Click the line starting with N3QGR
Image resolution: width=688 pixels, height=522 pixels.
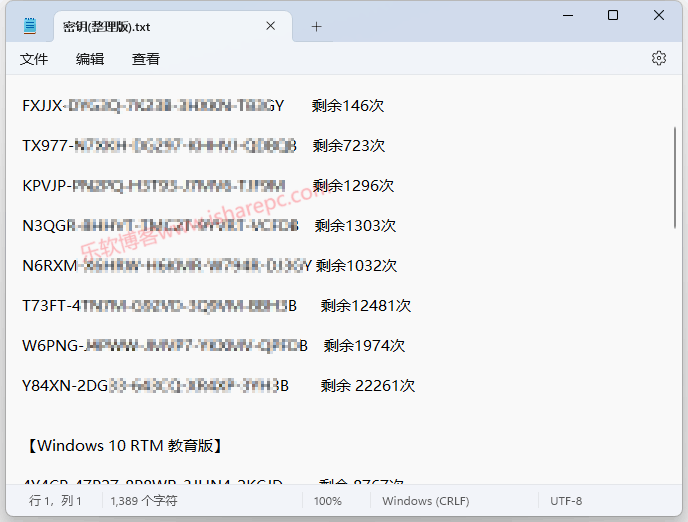tap(209, 225)
